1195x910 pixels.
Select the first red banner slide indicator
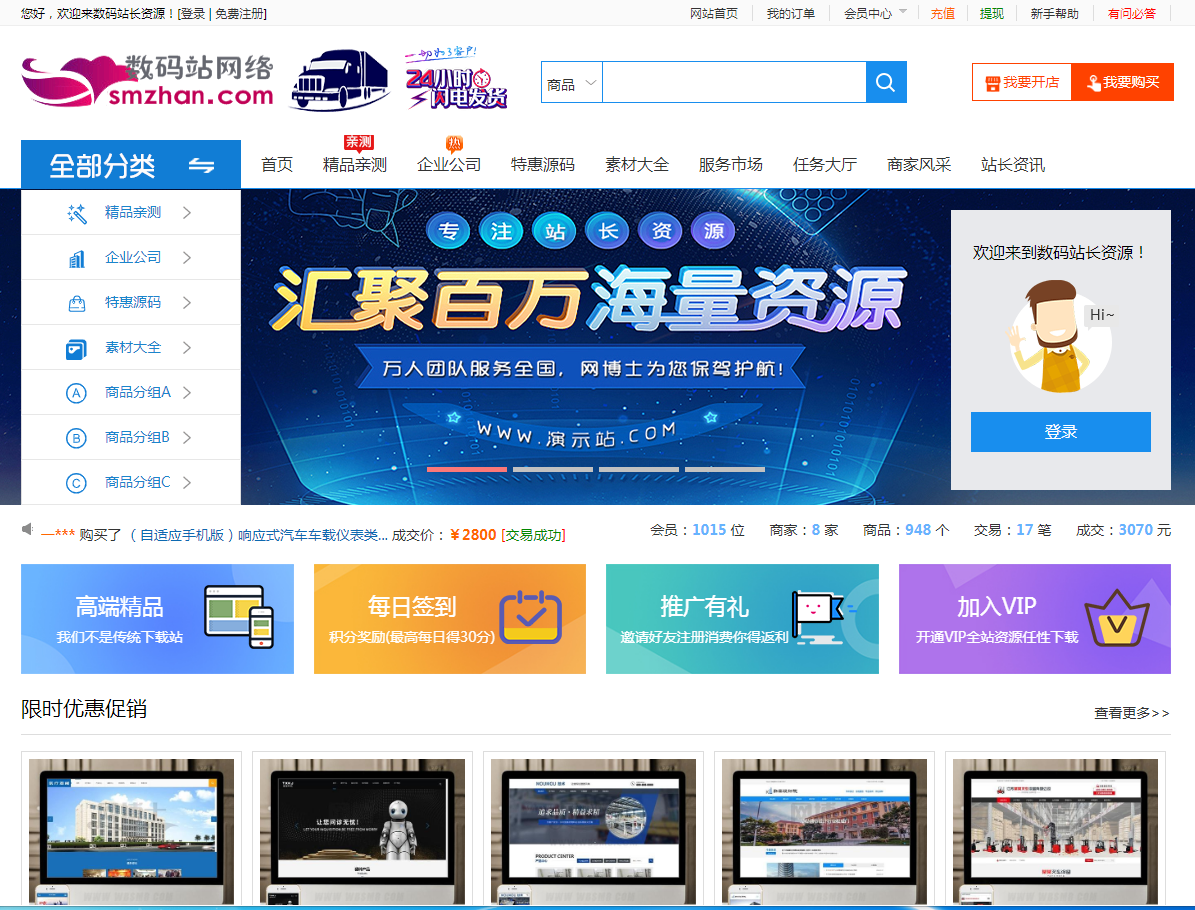coord(466,469)
